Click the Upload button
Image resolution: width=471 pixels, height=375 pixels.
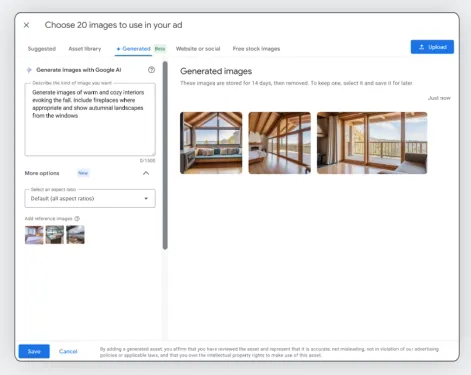pos(432,47)
